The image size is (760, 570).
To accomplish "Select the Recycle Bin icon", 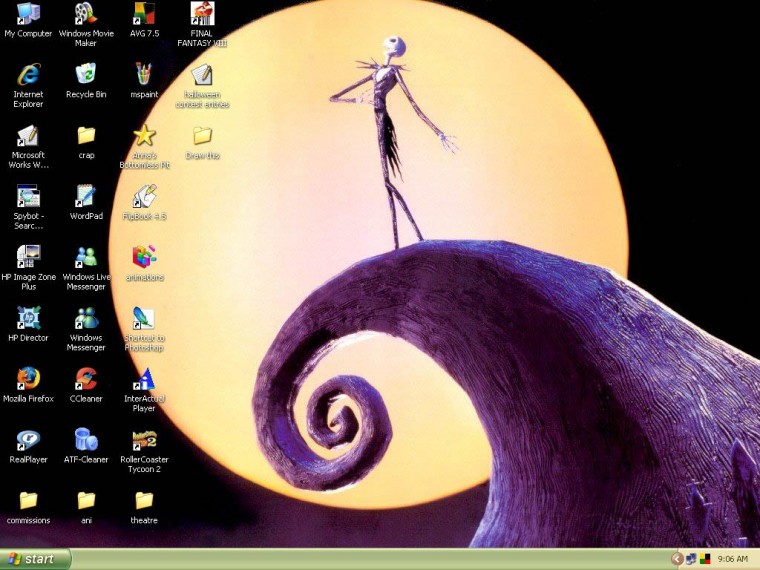I will point(86,75).
